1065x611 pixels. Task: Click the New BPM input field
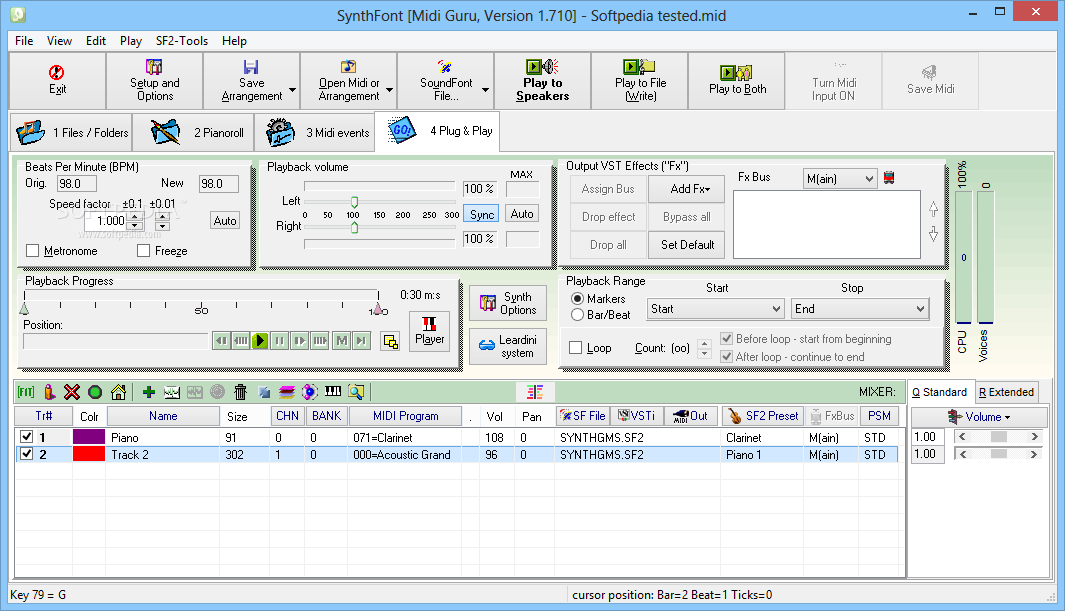(219, 183)
